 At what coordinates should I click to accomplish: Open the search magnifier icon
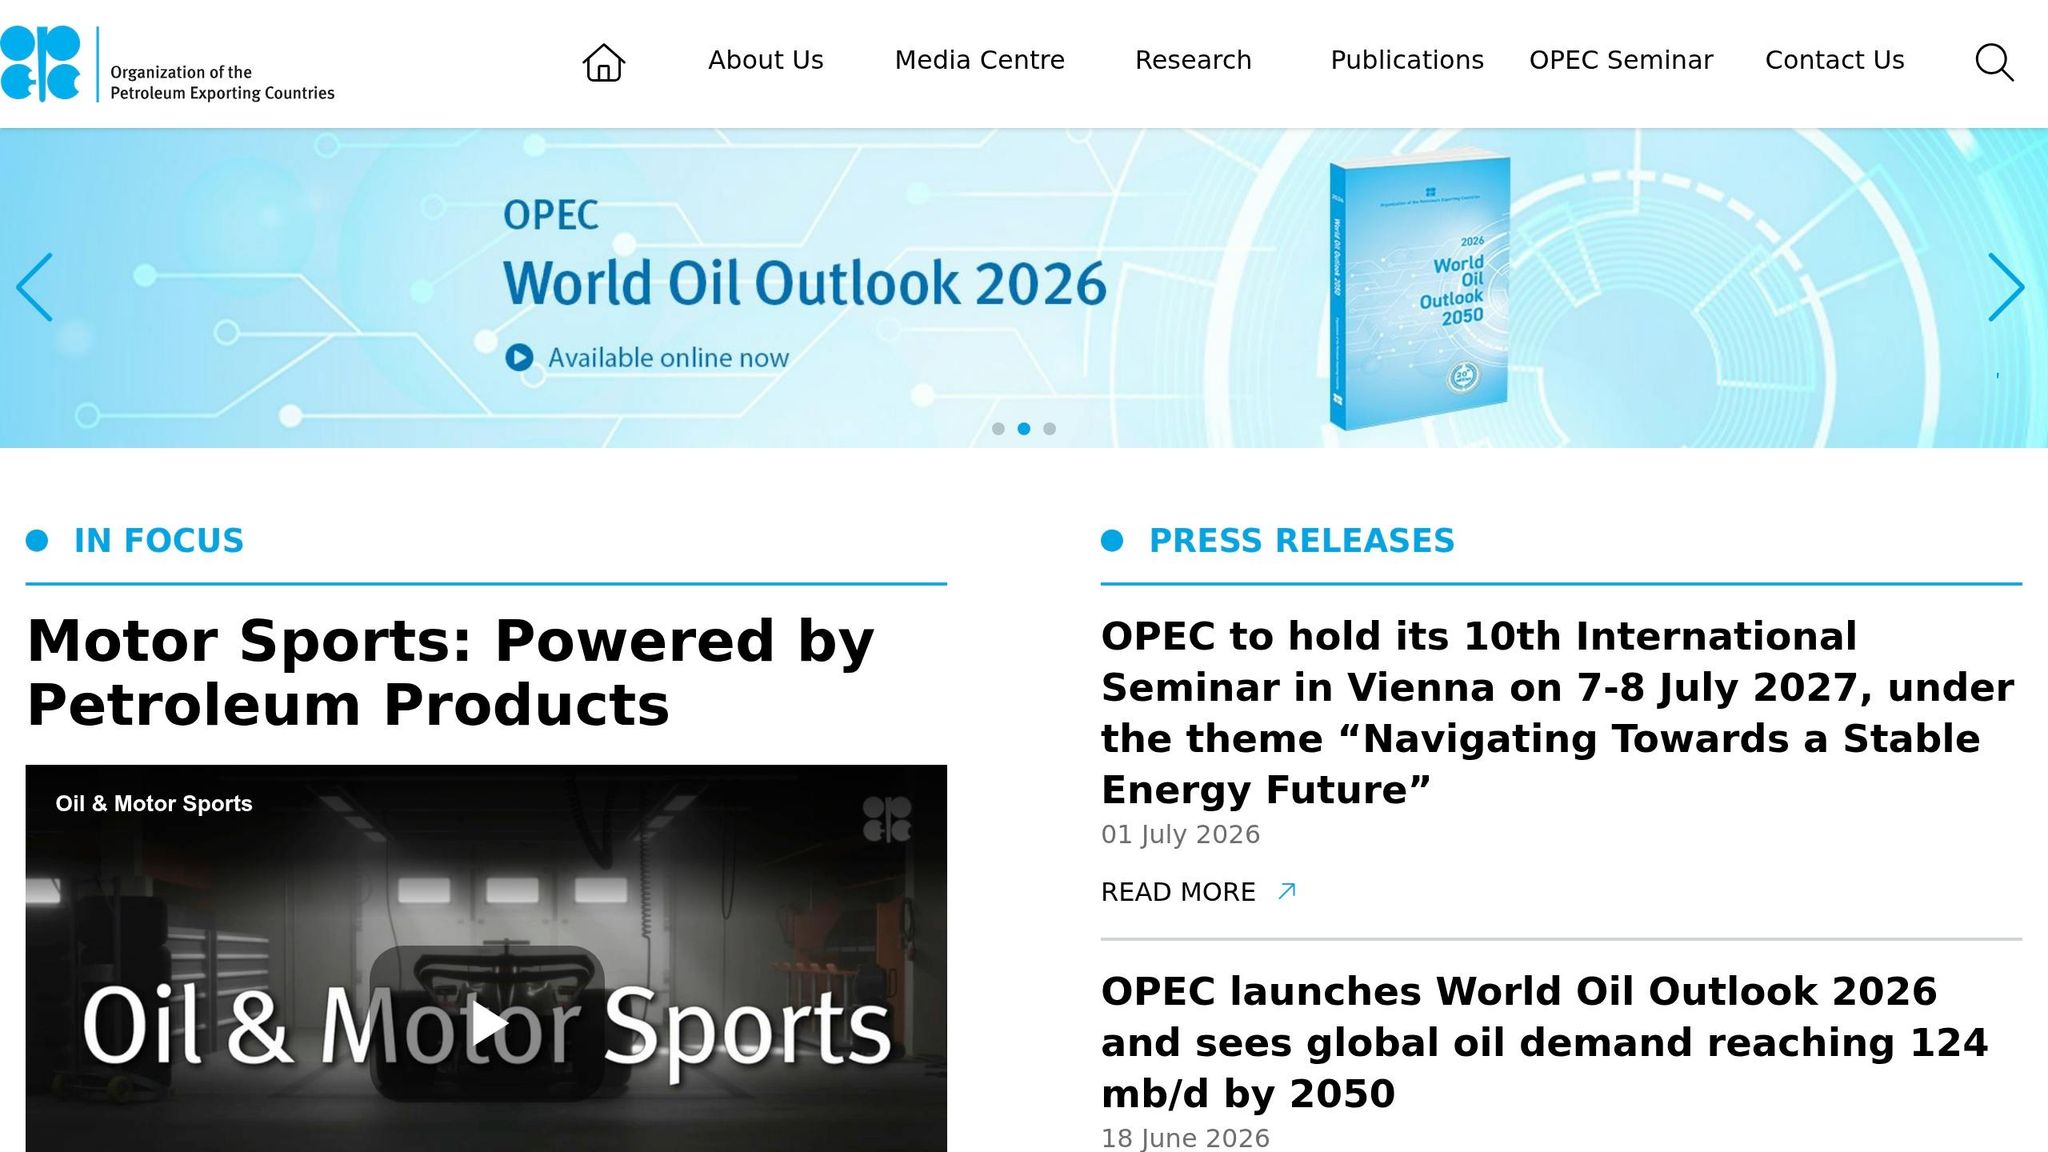point(1994,62)
